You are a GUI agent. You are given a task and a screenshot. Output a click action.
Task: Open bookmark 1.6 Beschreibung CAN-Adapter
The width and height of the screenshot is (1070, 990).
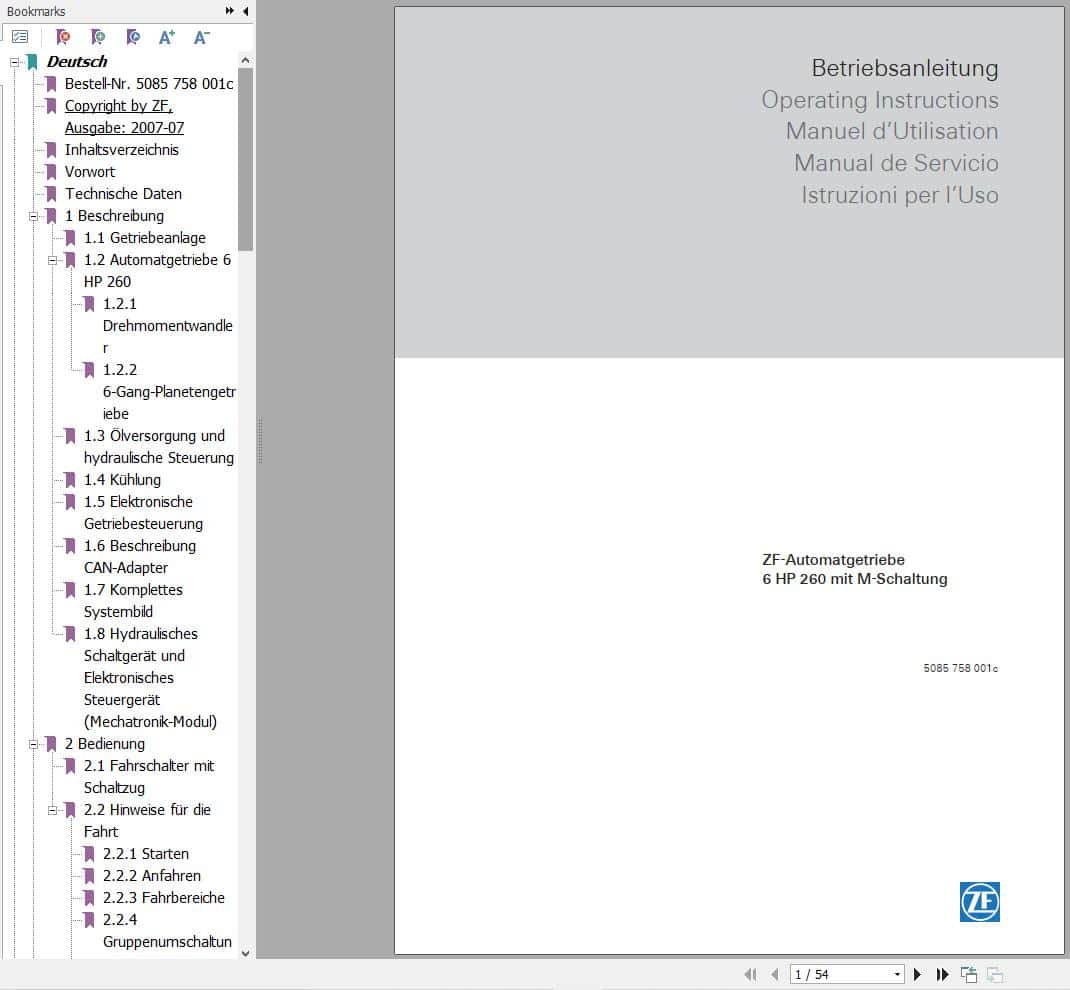(x=140, y=557)
